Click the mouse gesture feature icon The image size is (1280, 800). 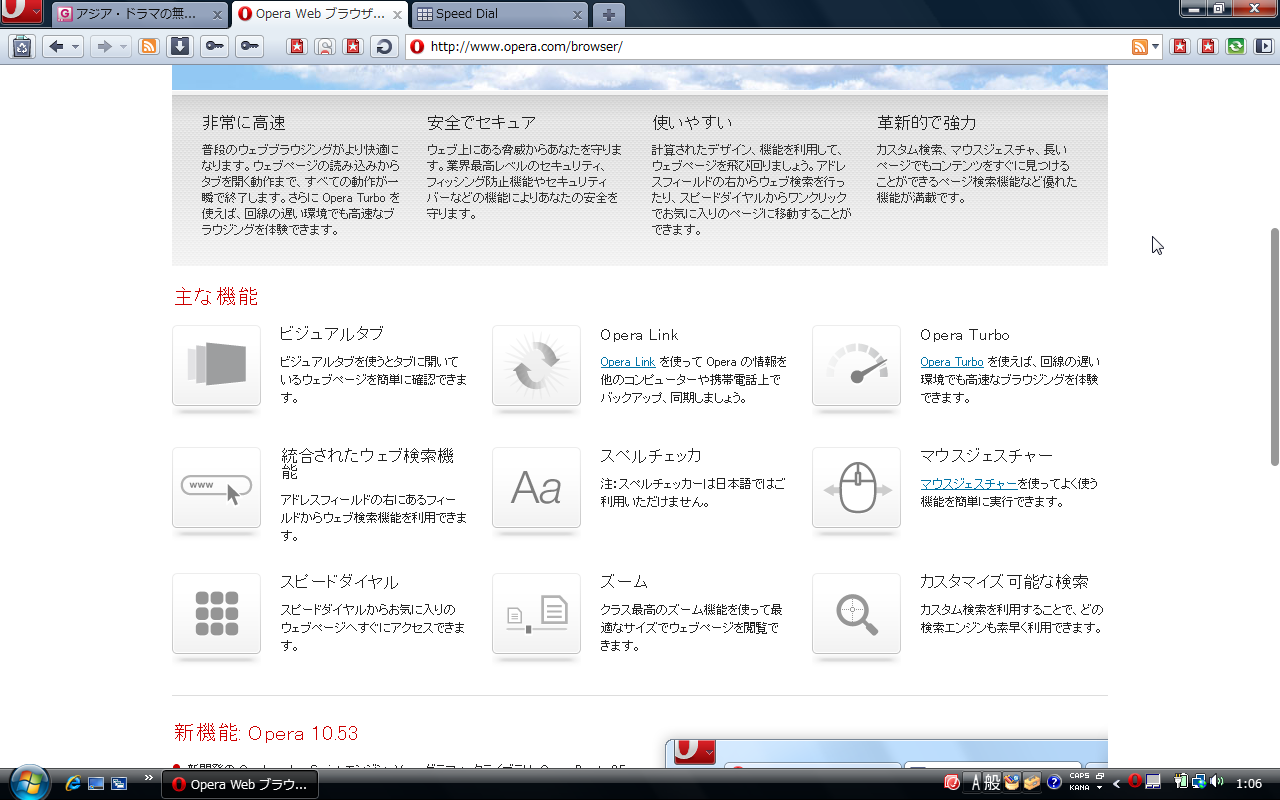point(856,487)
